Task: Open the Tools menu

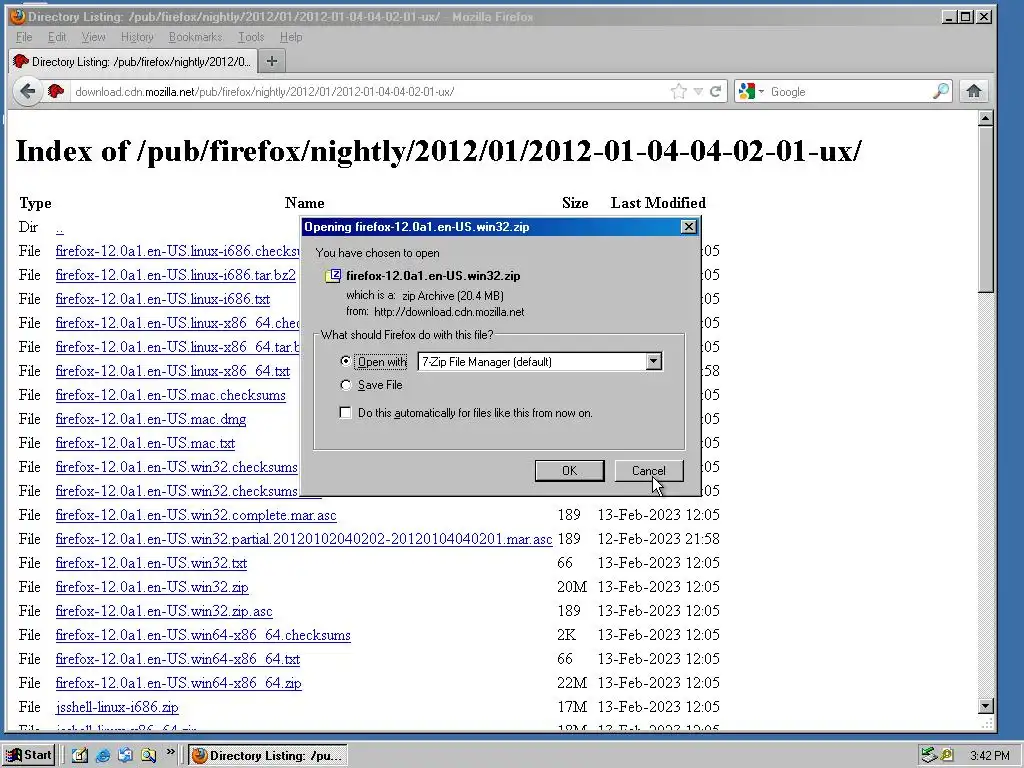Action: (x=251, y=37)
